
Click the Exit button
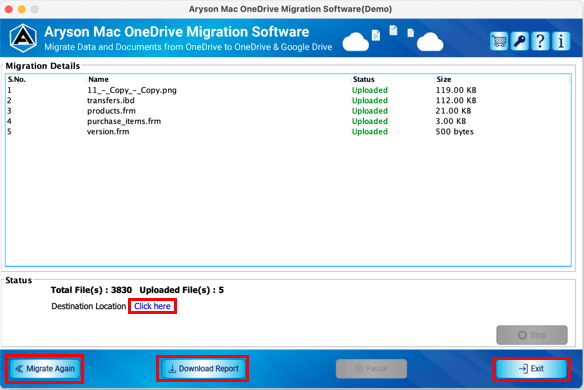coord(531,369)
